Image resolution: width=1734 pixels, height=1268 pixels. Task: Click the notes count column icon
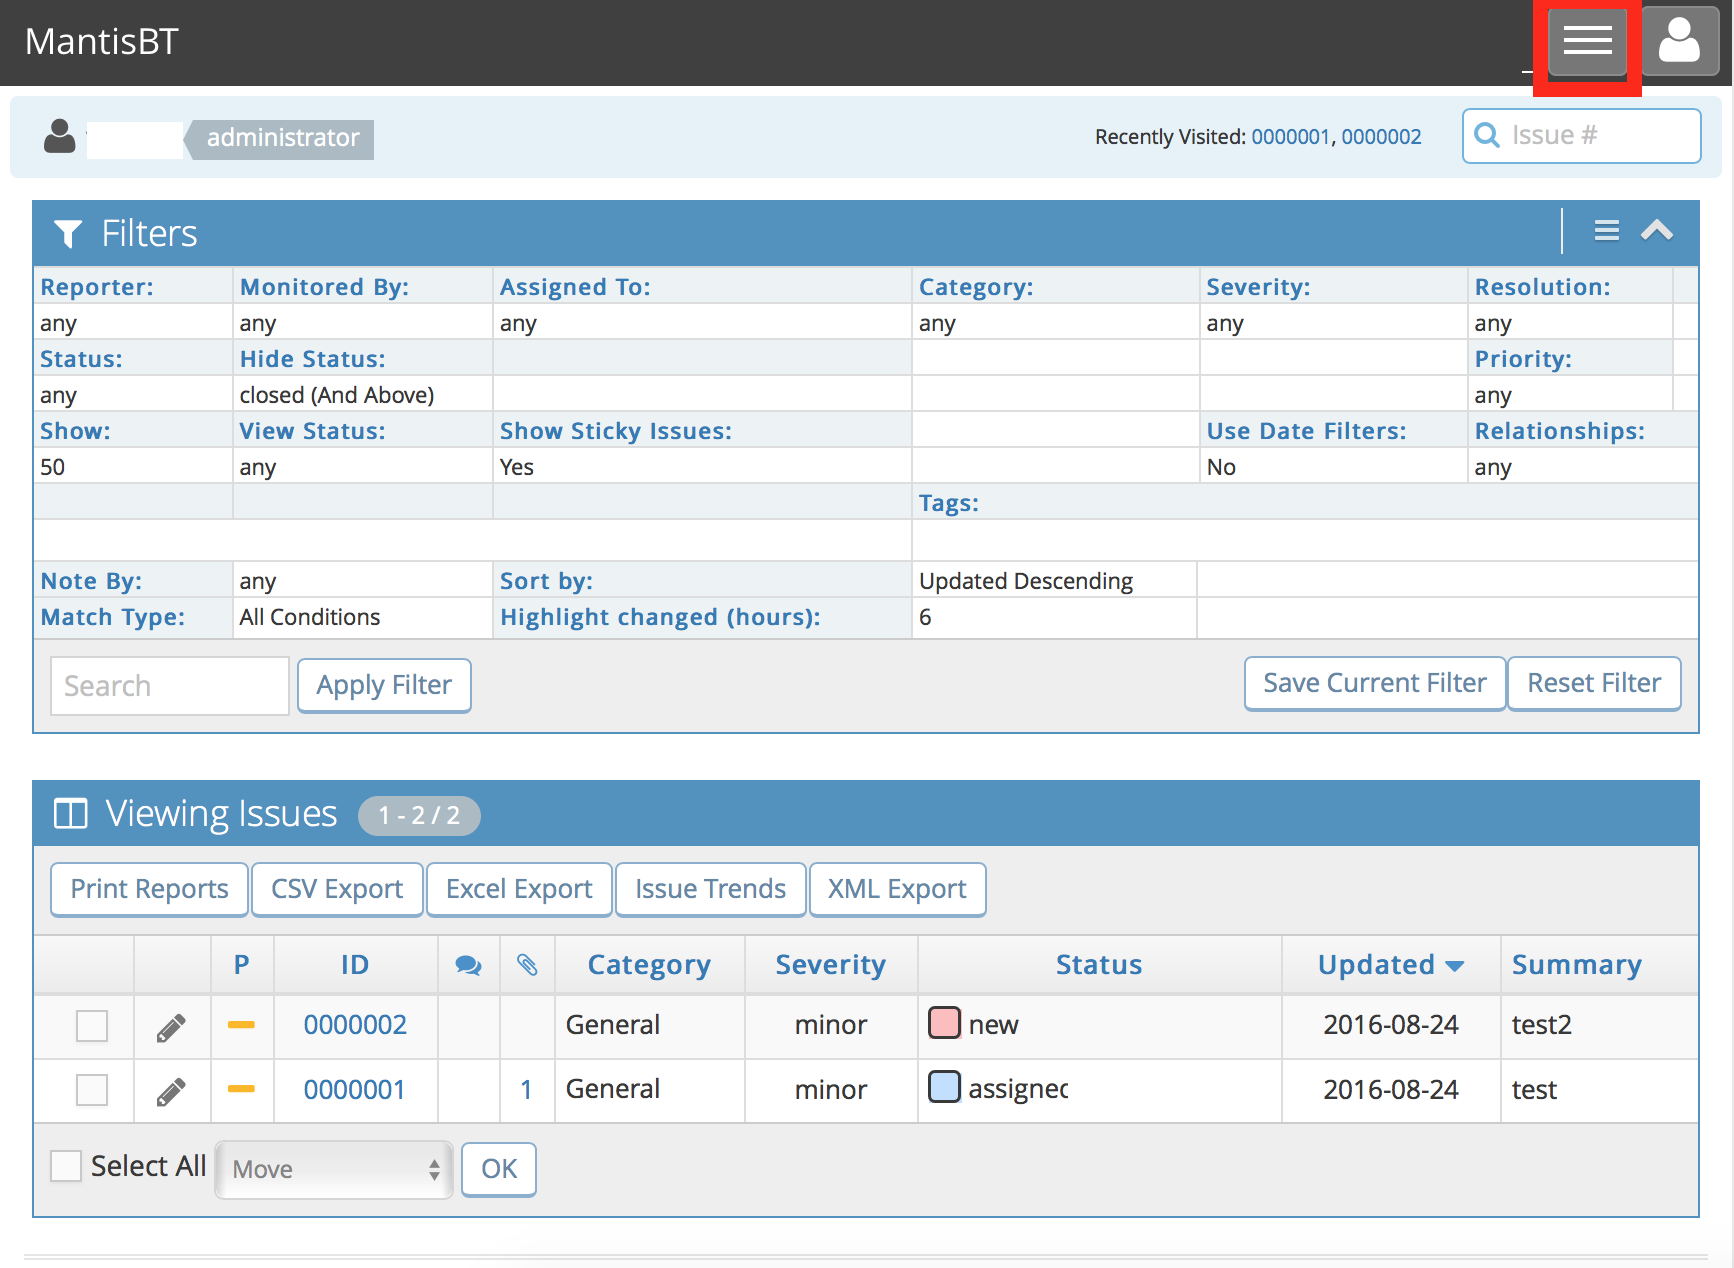click(x=468, y=965)
